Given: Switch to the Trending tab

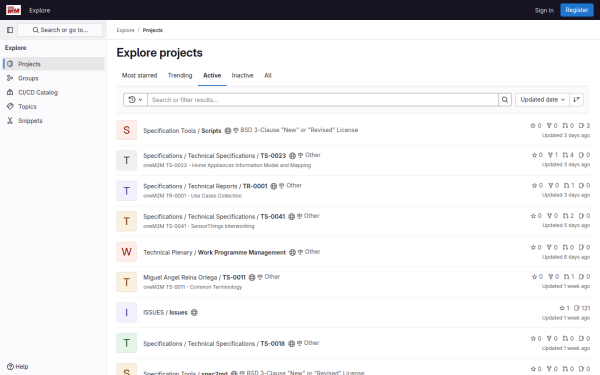Looking at the screenshot, I should pyautogui.click(x=180, y=75).
